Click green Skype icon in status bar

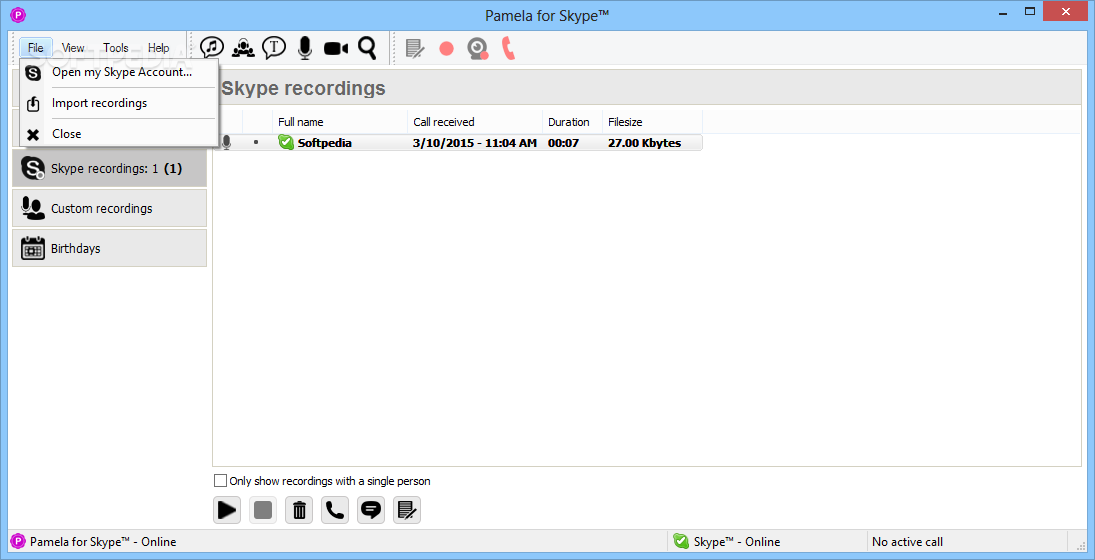[680, 541]
